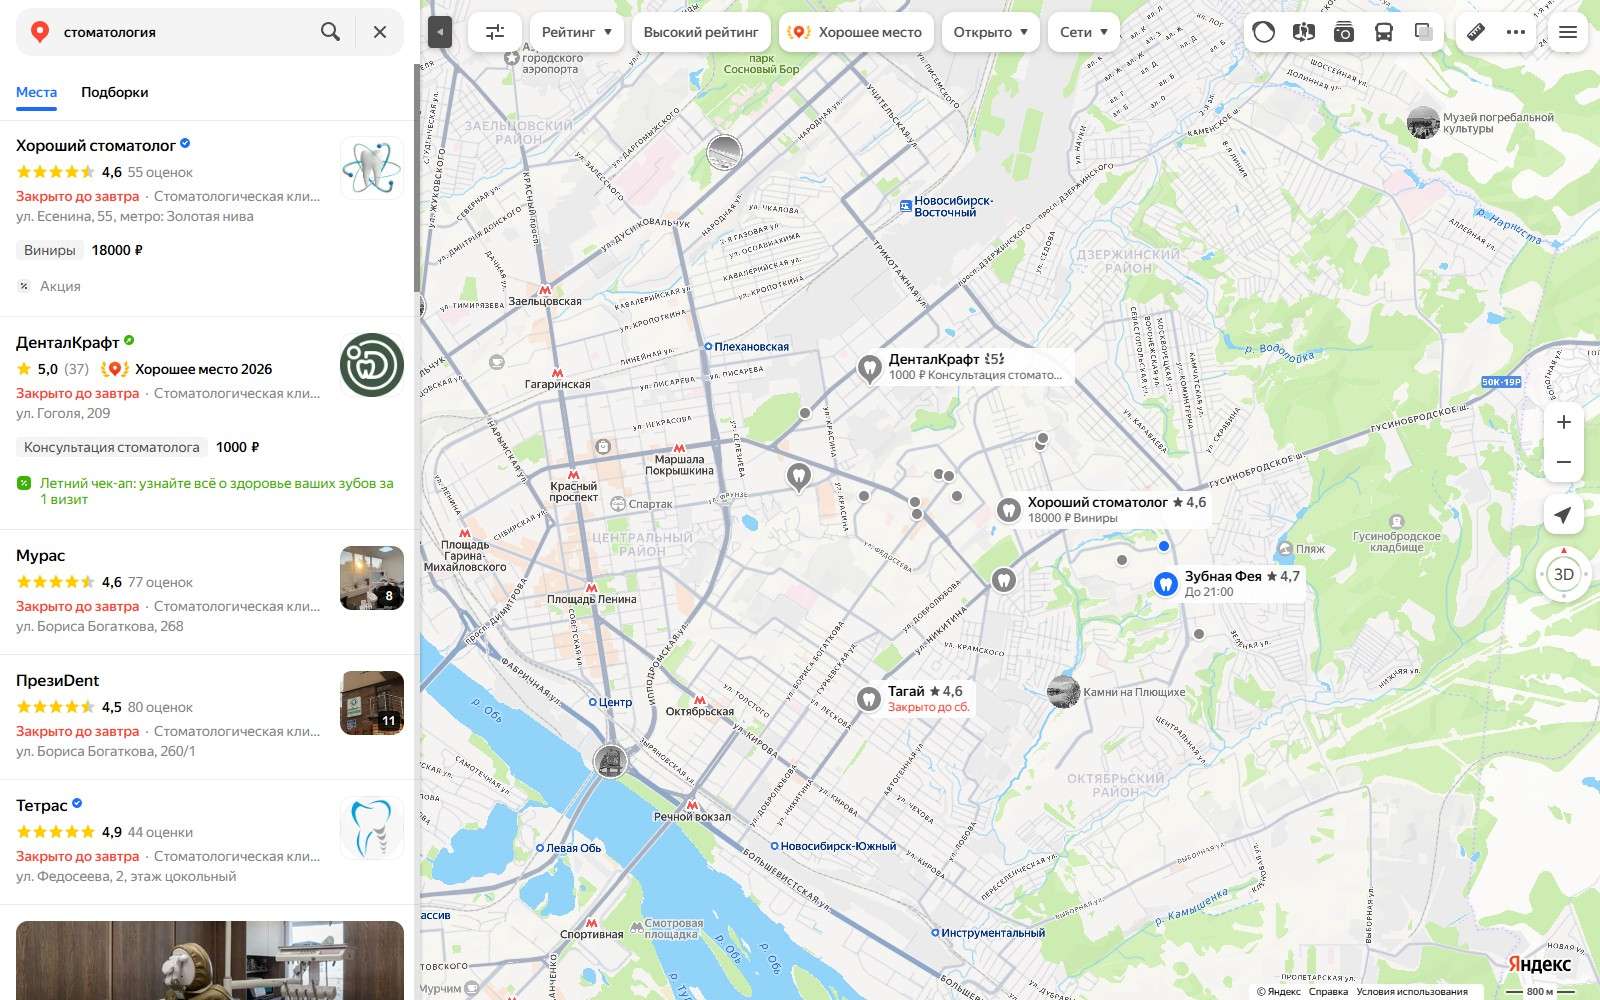
Task: Open the map layers switcher icon
Action: (1424, 32)
